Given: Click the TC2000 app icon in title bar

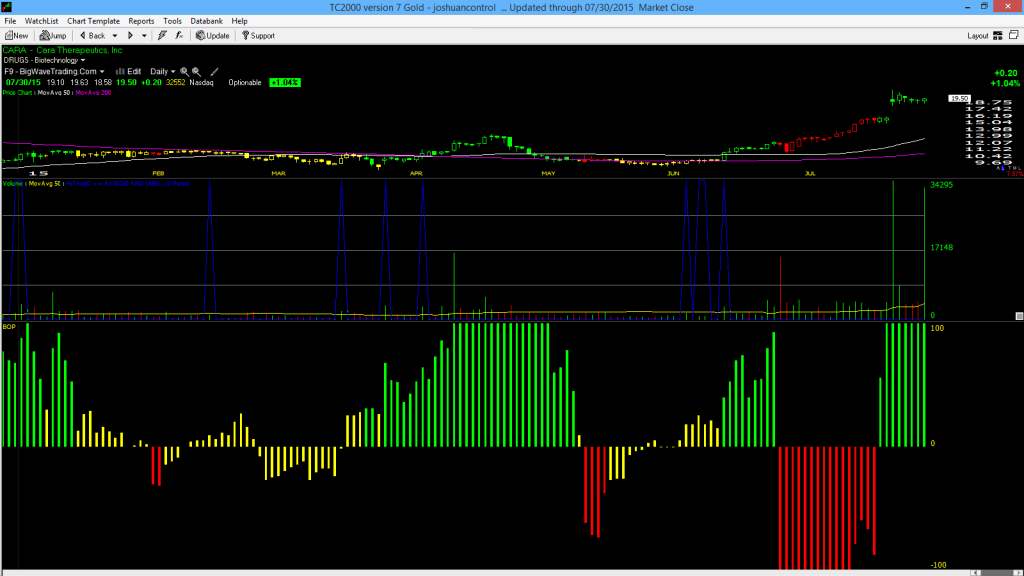Looking at the screenshot, I should (7, 7).
